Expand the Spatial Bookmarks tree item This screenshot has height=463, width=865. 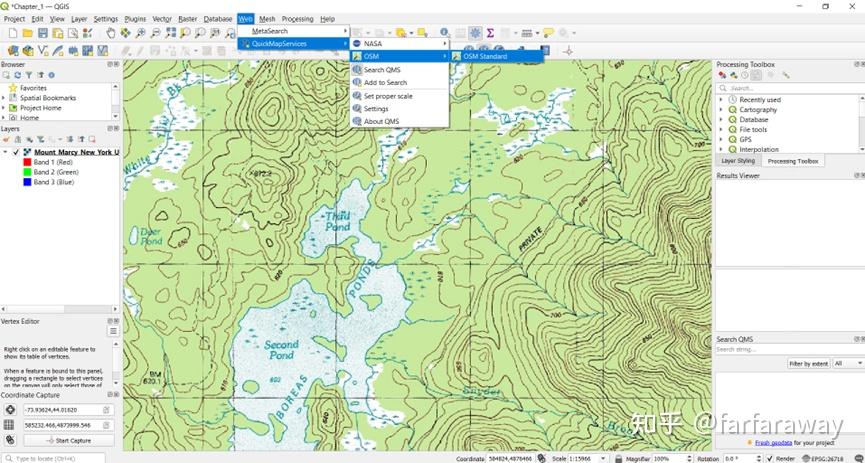pos(4,98)
